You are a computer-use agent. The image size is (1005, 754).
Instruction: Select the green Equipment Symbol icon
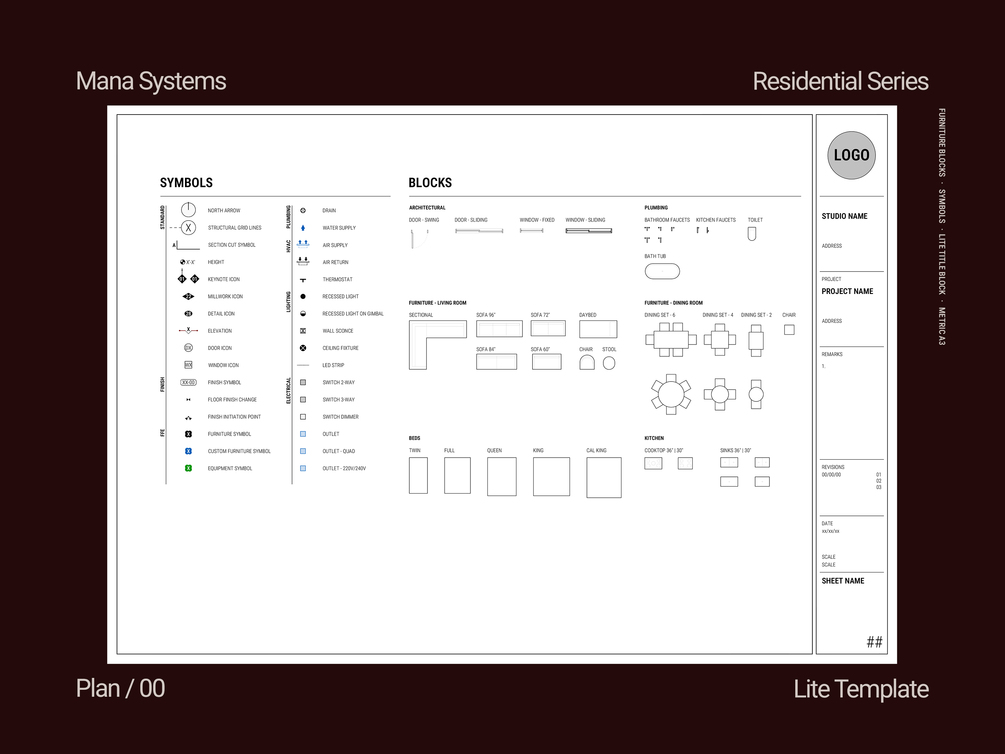pyautogui.click(x=188, y=468)
